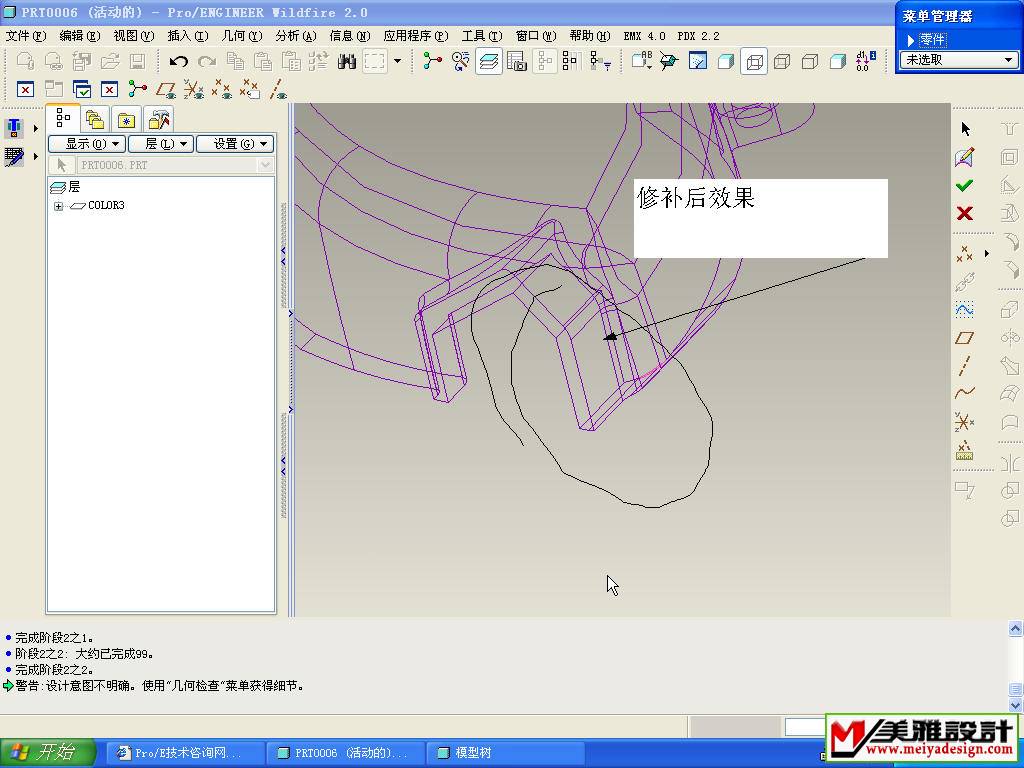This screenshot has height=768, width=1024.
Task: Open the 分析(A) menu
Action: [x=296, y=36]
